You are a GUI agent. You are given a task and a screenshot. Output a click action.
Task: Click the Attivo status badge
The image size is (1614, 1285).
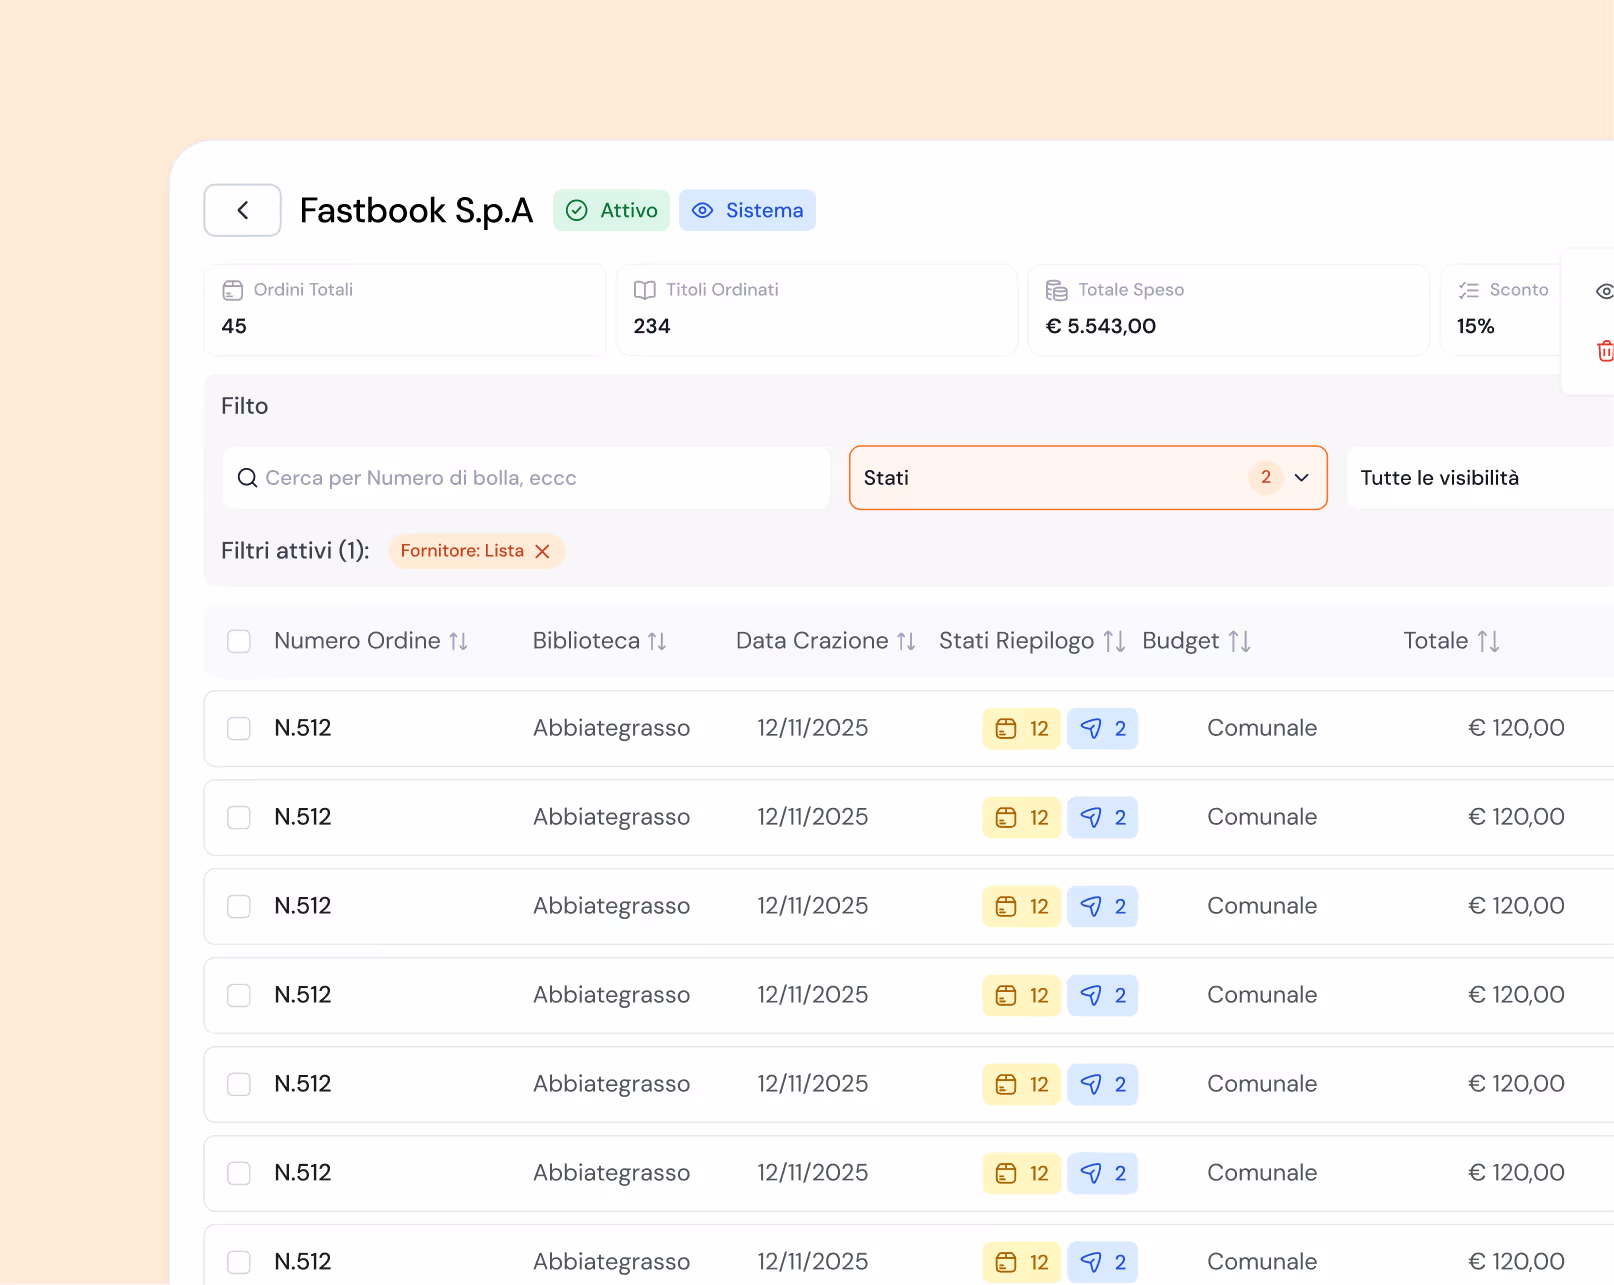click(611, 210)
